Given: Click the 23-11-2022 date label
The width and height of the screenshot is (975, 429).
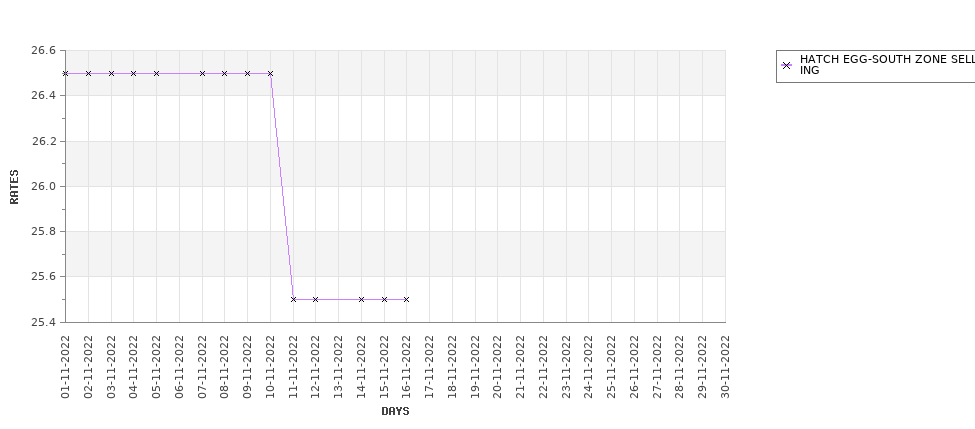Looking at the screenshot, I should coord(566,367).
